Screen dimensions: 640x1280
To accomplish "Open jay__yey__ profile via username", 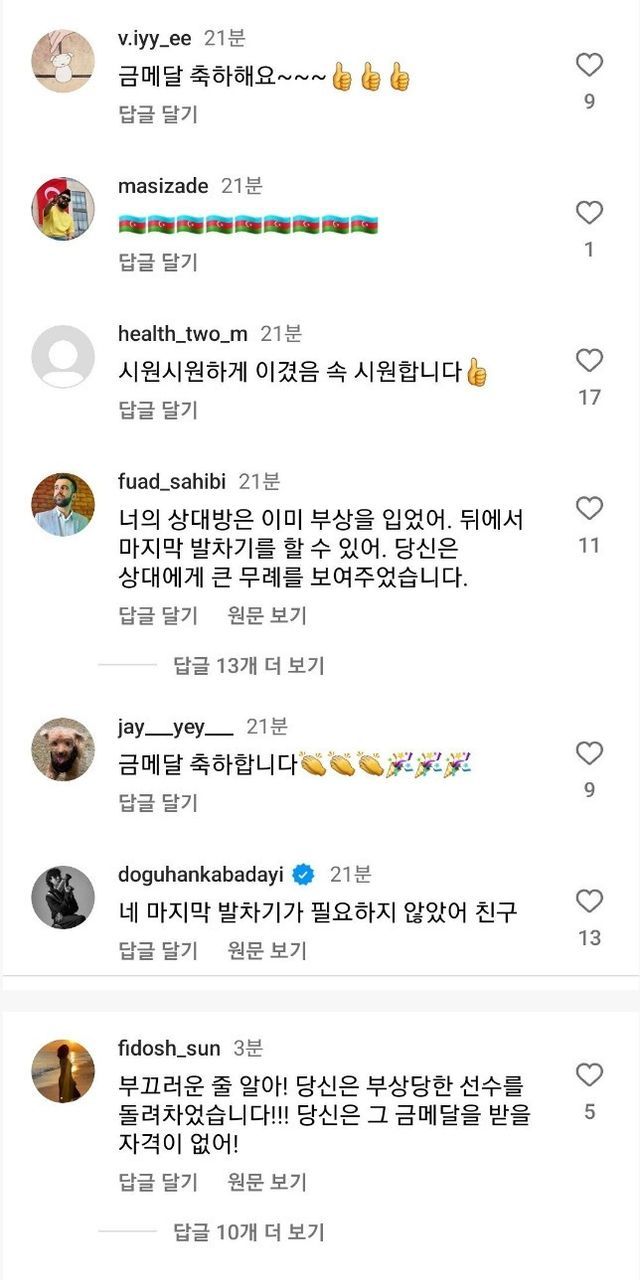I will tap(175, 727).
